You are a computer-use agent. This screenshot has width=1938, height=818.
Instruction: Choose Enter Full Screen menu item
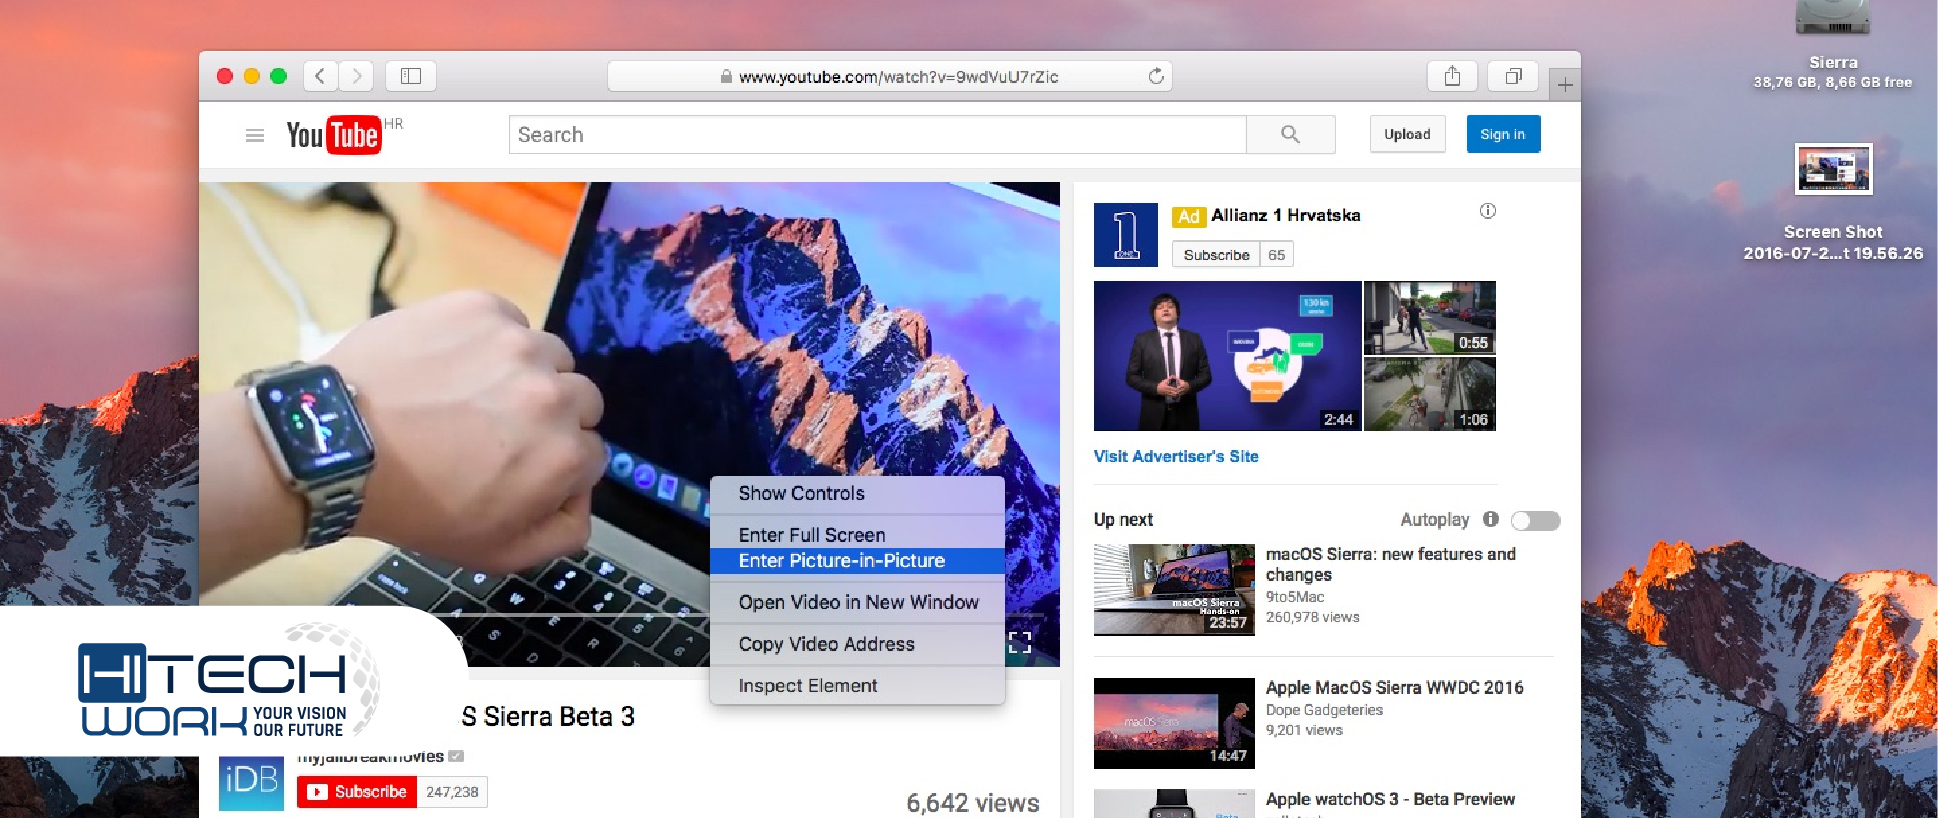(x=857, y=535)
